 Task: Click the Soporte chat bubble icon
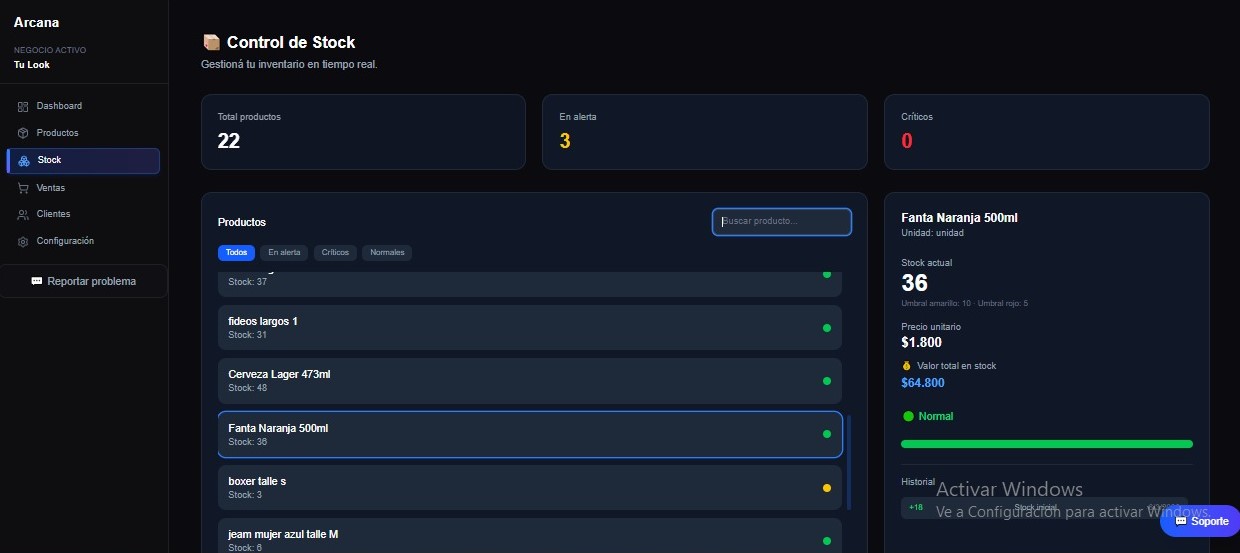pyautogui.click(x=1181, y=521)
